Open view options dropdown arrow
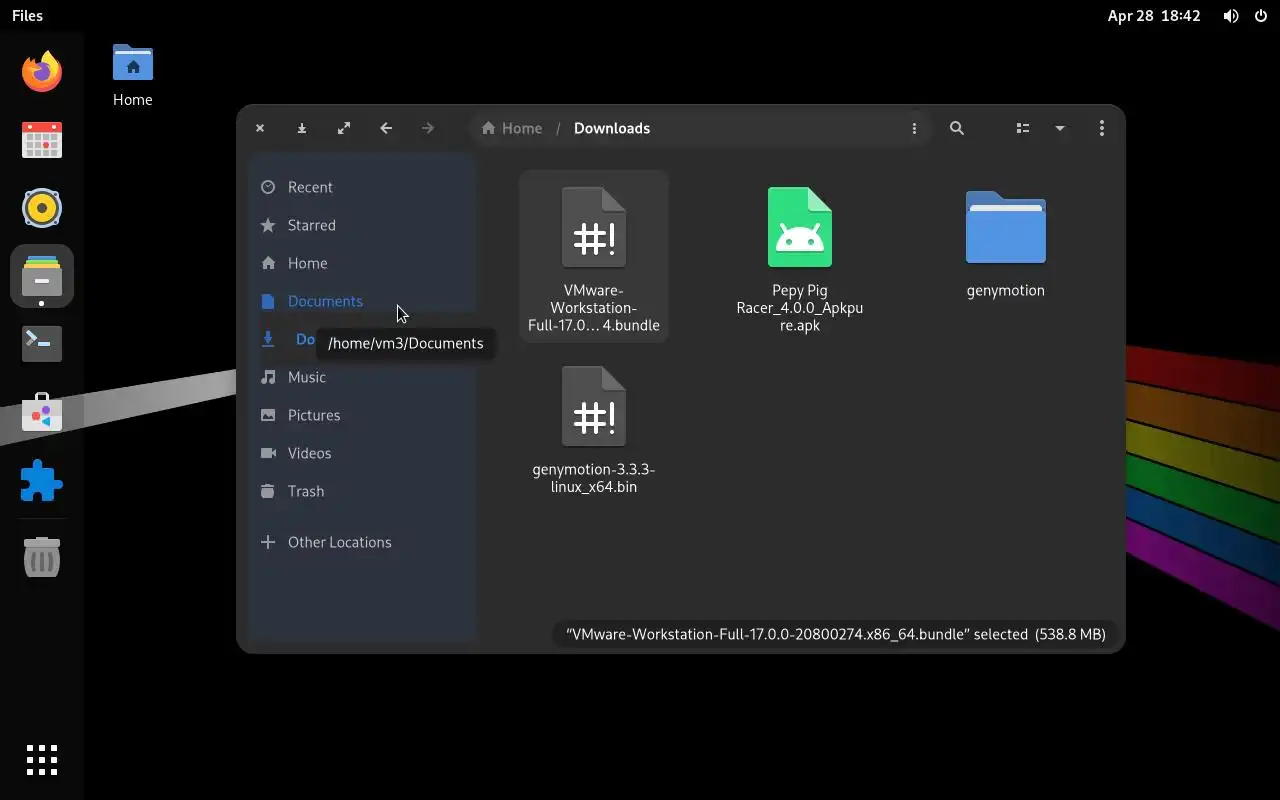 1060,128
